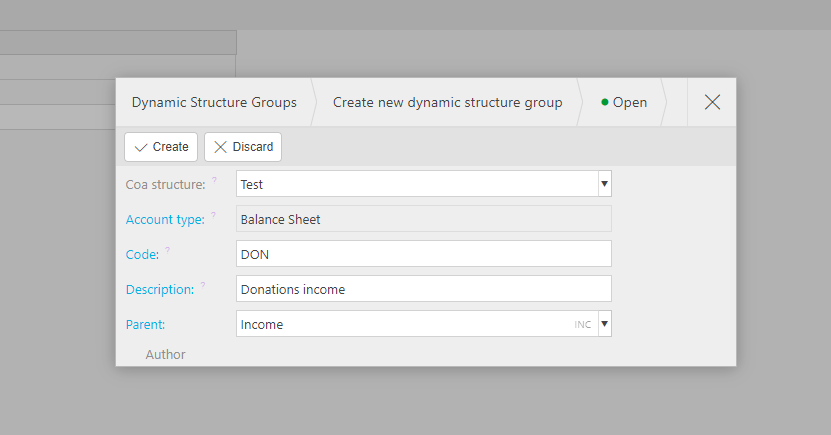Click the help icon next to Account type
Viewport: 831px width, 435px height.
[213, 215]
